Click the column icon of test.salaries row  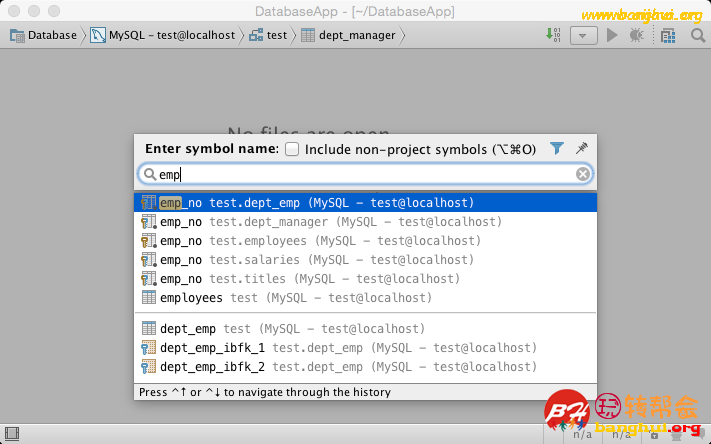(149, 260)
